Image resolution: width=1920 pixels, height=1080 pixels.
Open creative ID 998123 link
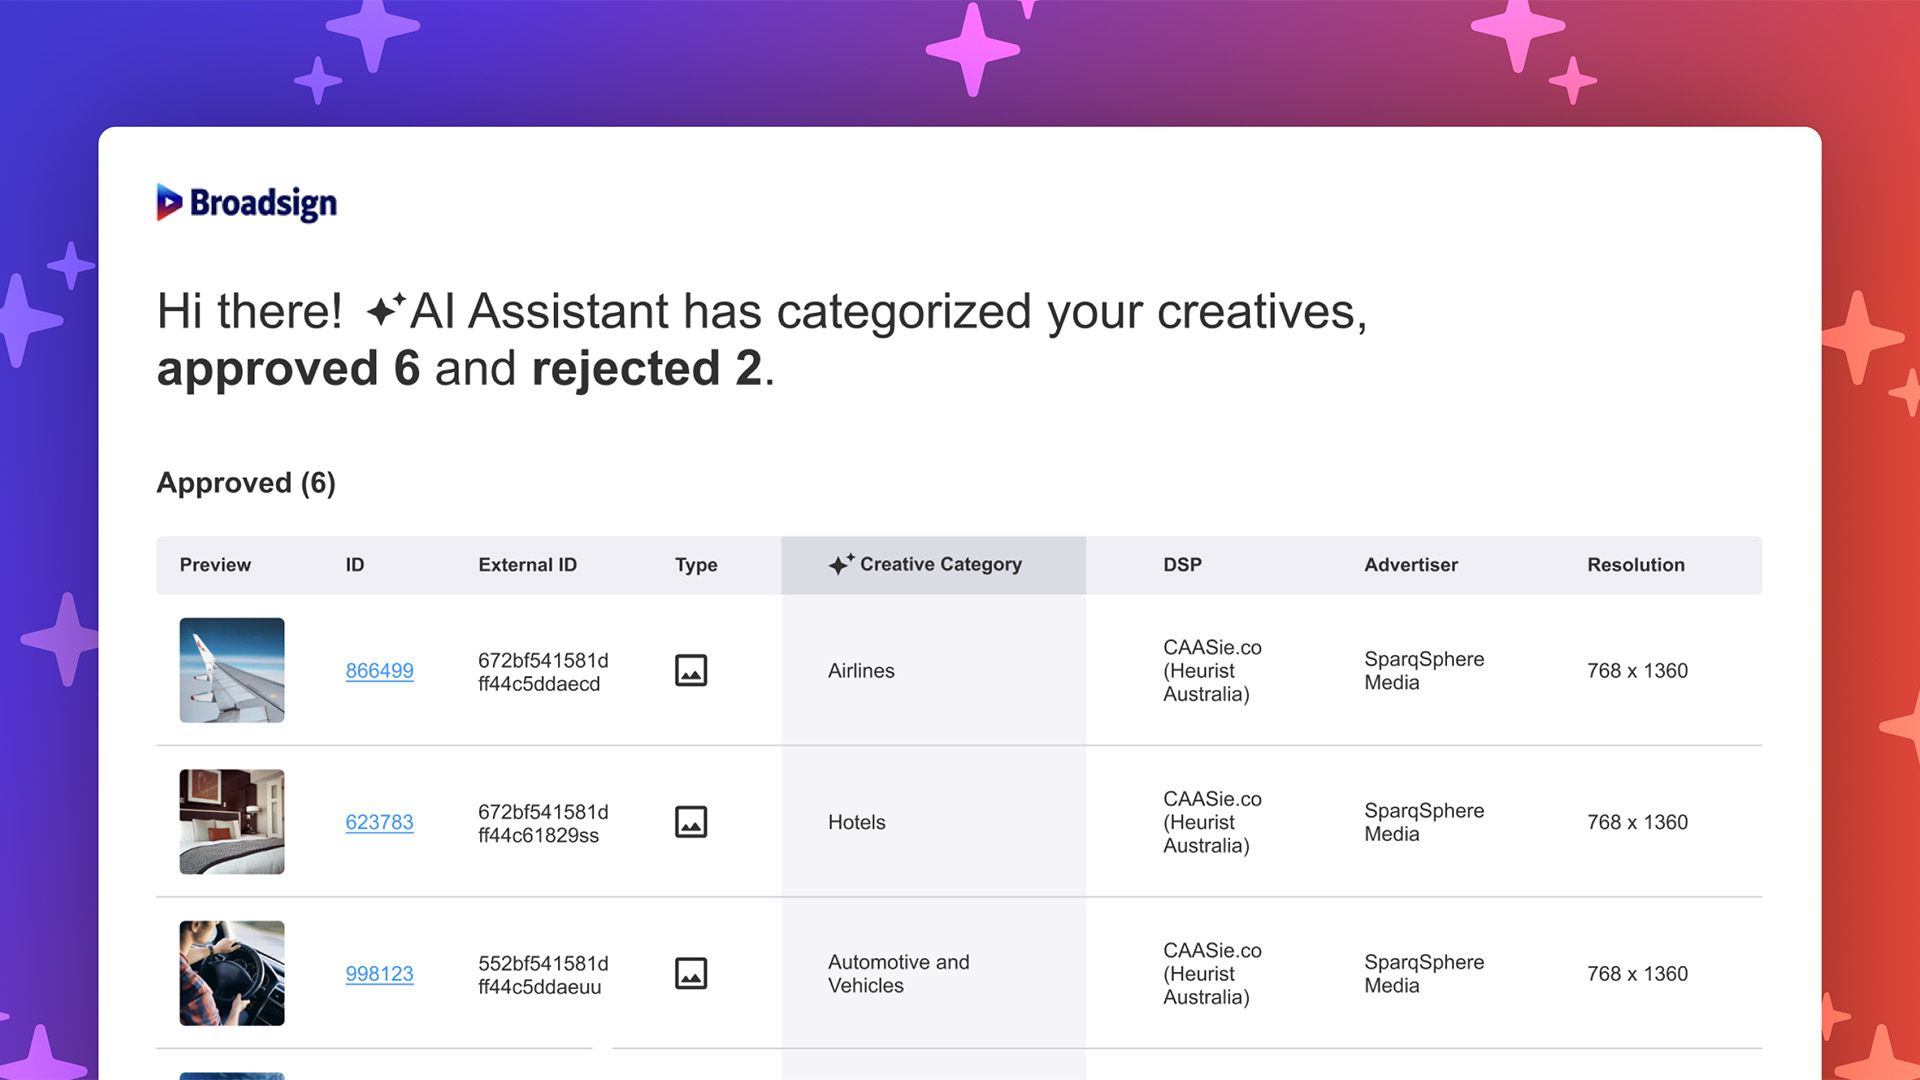379,974
